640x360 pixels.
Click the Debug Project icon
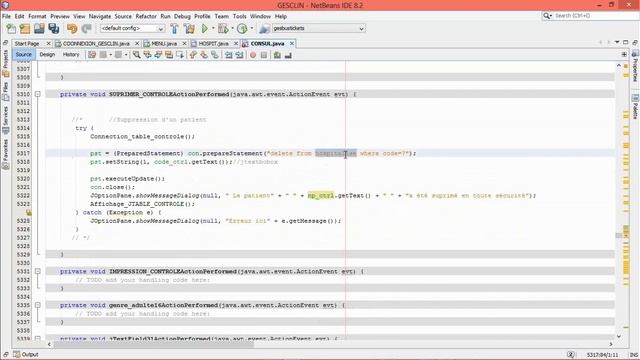click(223, 29)
